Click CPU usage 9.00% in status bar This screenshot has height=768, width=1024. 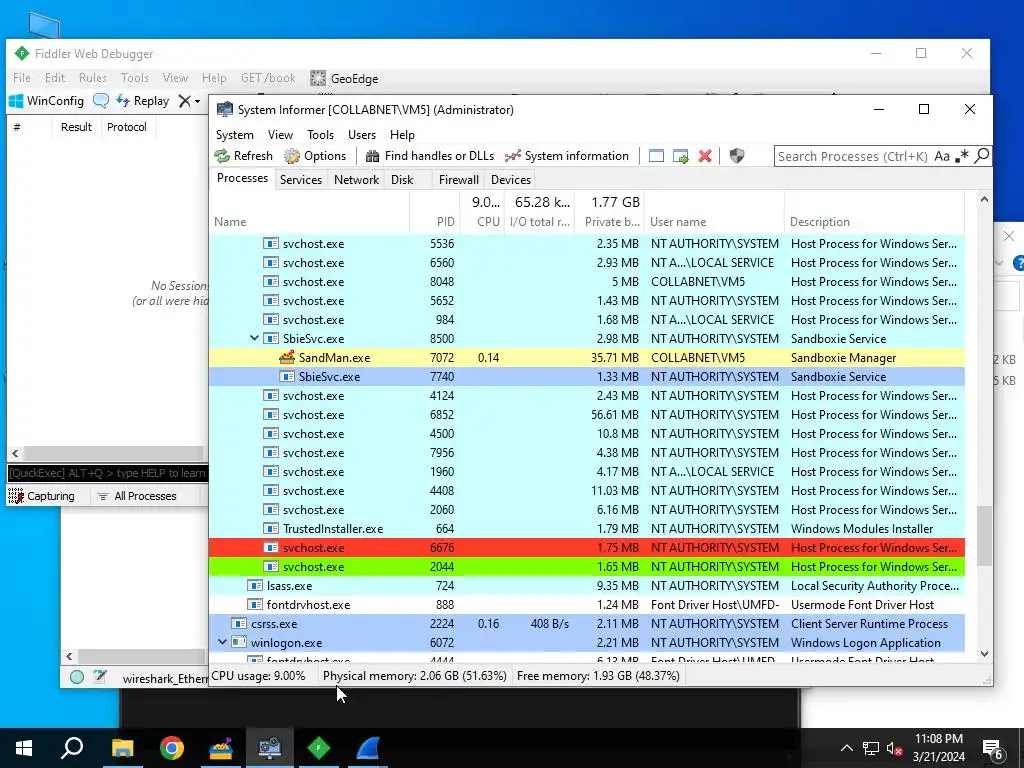259,676
